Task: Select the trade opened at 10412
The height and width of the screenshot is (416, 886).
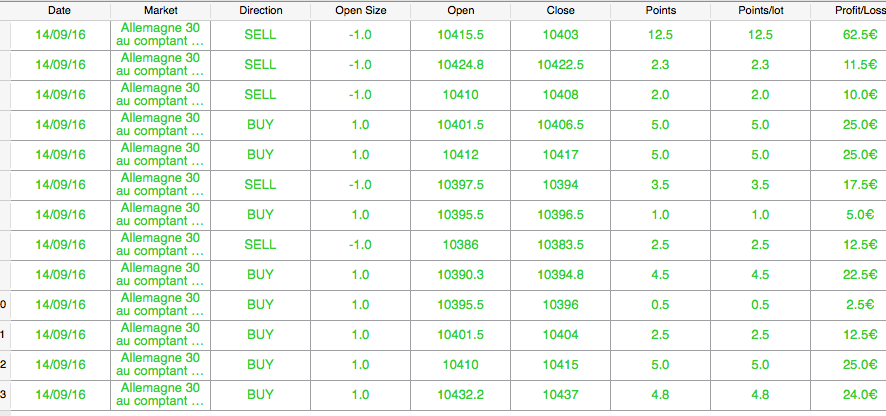Action: pos(443,155)
